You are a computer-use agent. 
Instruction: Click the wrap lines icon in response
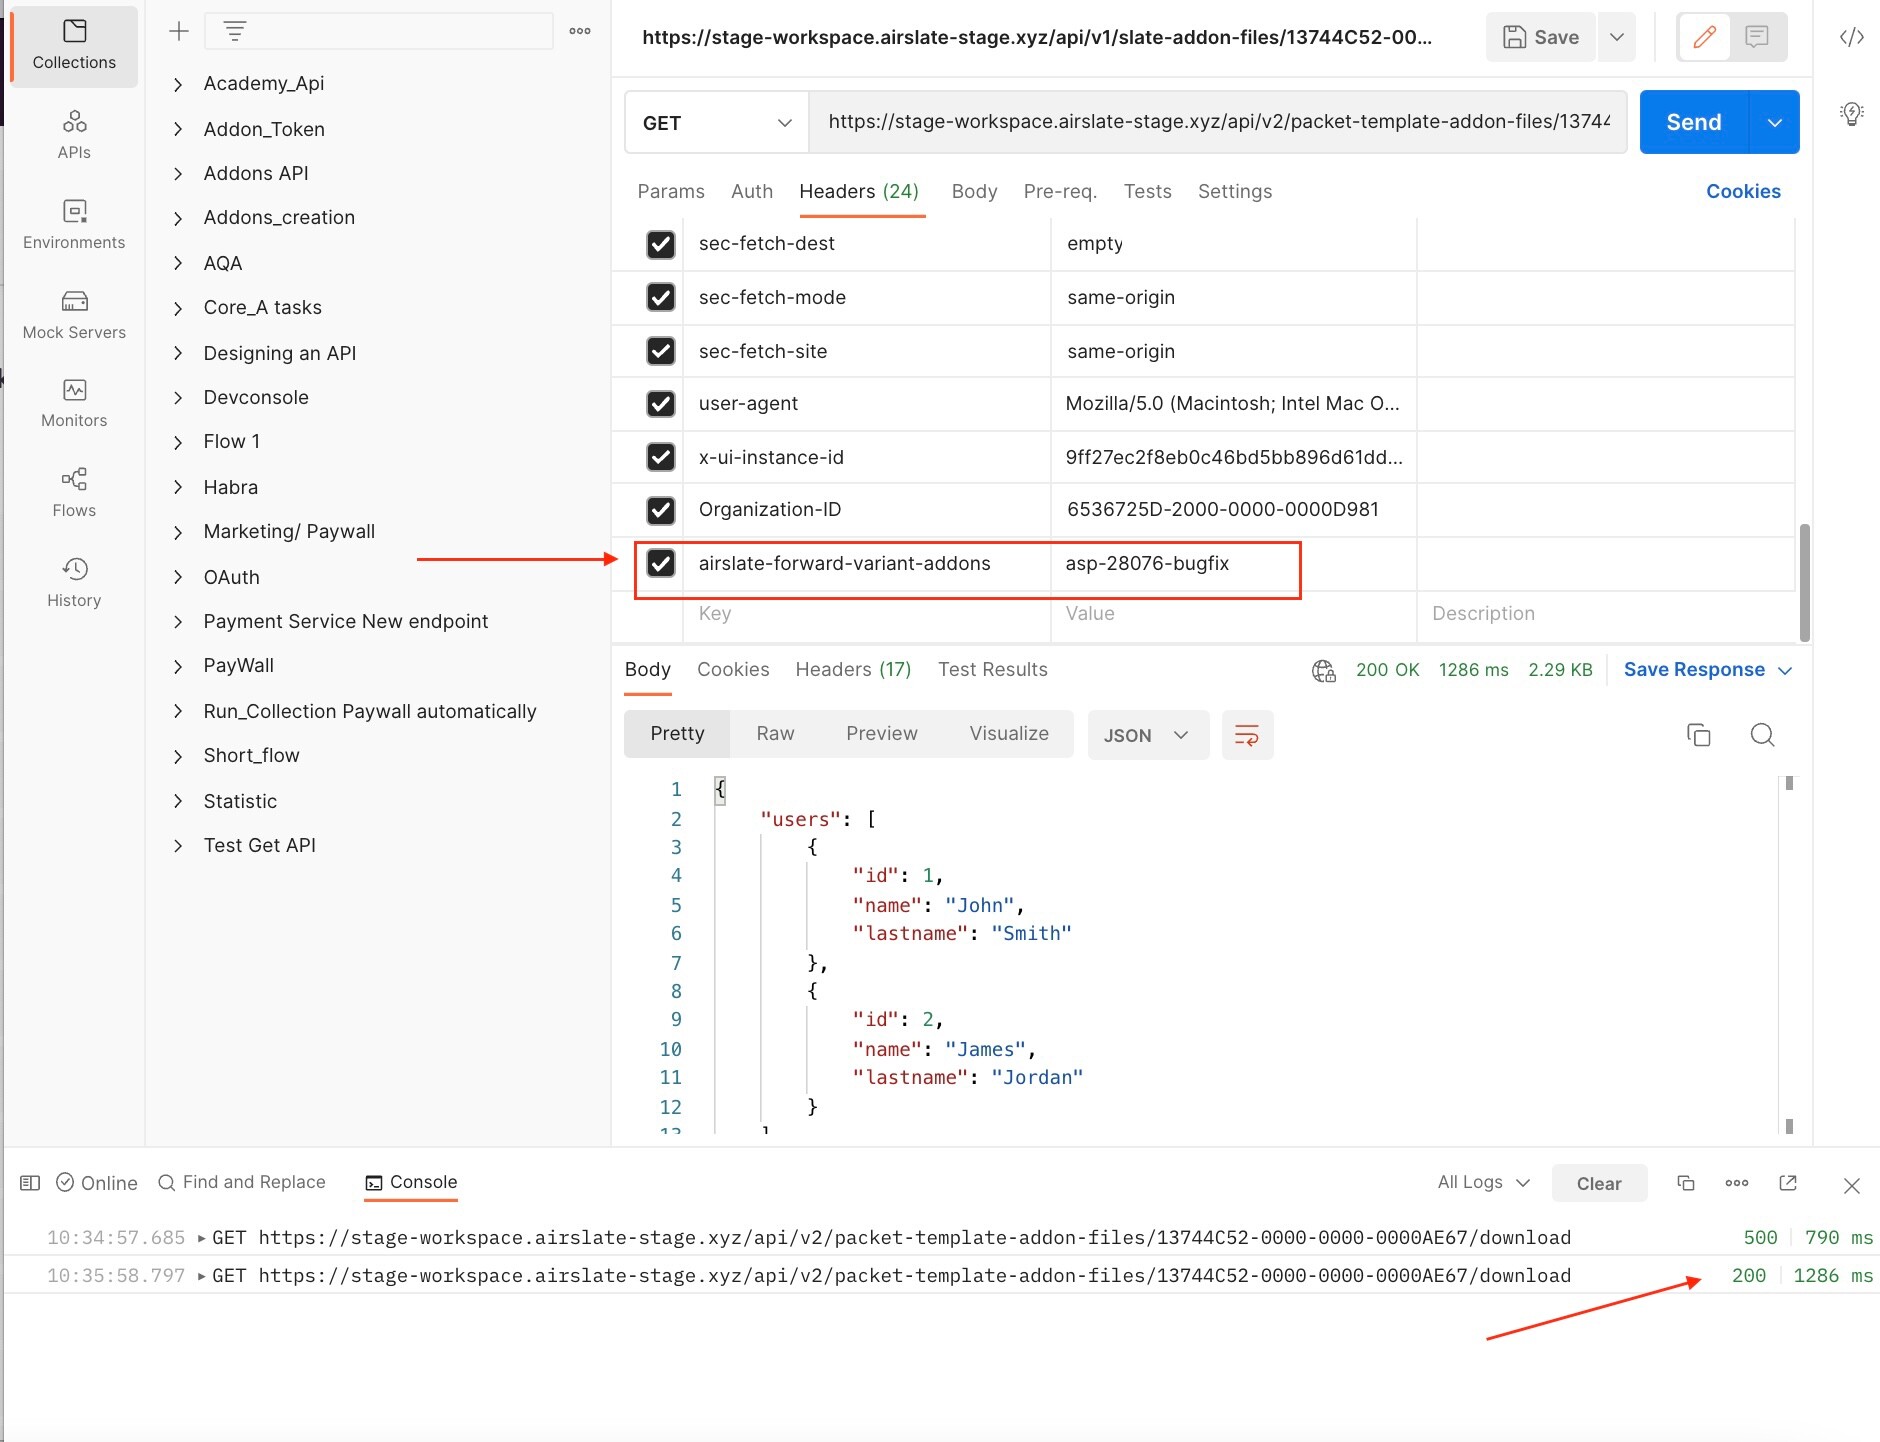1246,735
